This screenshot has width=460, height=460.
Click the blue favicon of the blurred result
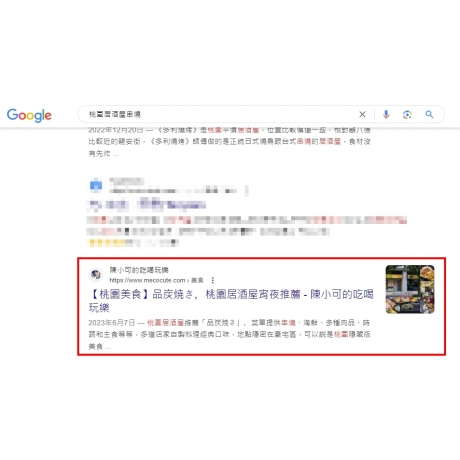pyautogui.click(x=96, y=185)
